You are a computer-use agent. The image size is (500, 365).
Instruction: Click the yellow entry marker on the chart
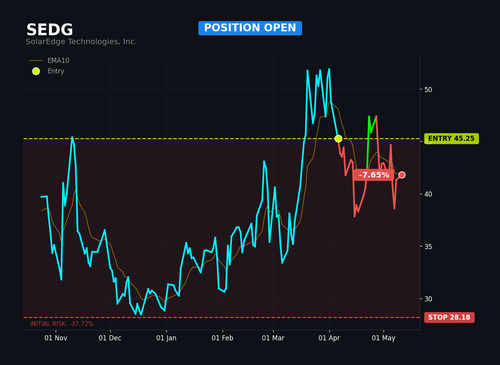[338, 138]
